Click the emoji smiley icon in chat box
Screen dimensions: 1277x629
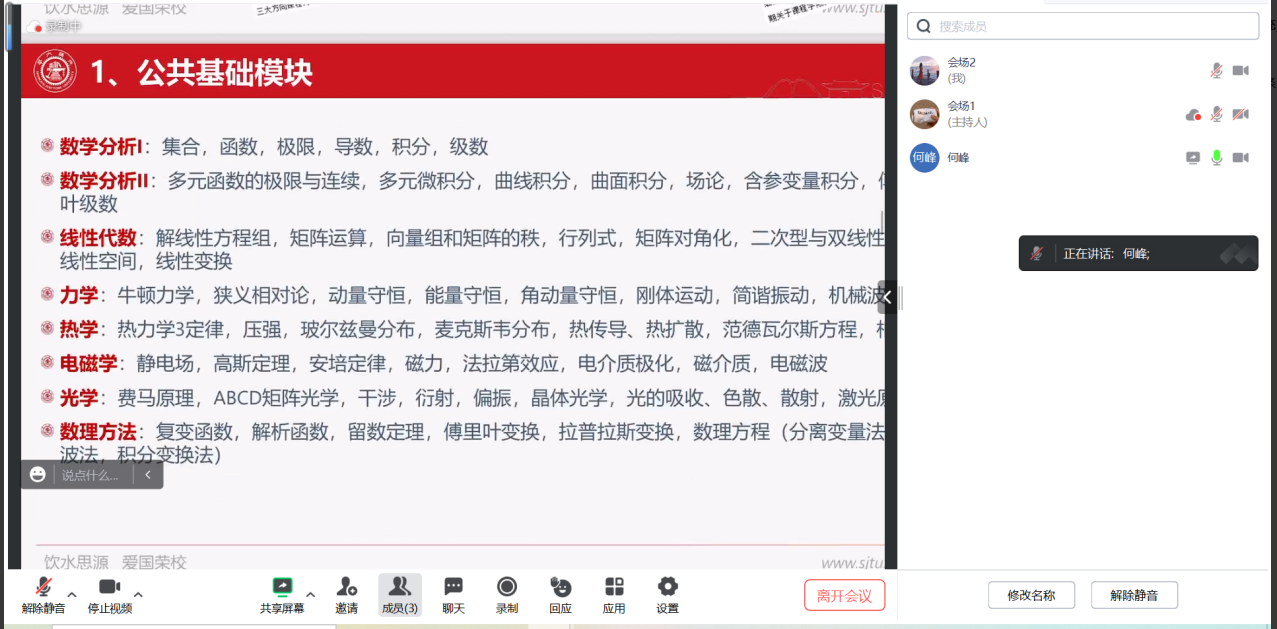[x=38, y=475]
